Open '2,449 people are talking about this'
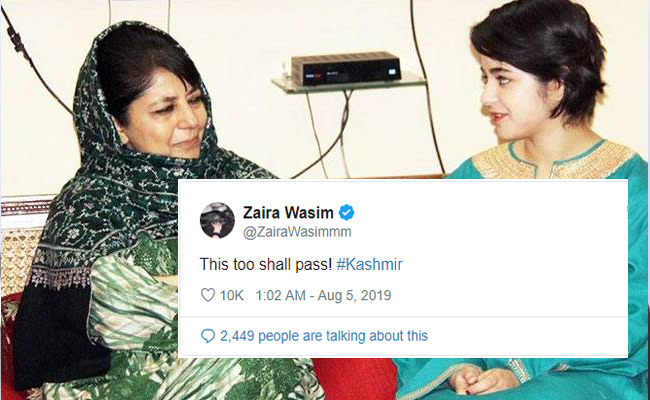The image size is (650, 400). tap(324, 336)
